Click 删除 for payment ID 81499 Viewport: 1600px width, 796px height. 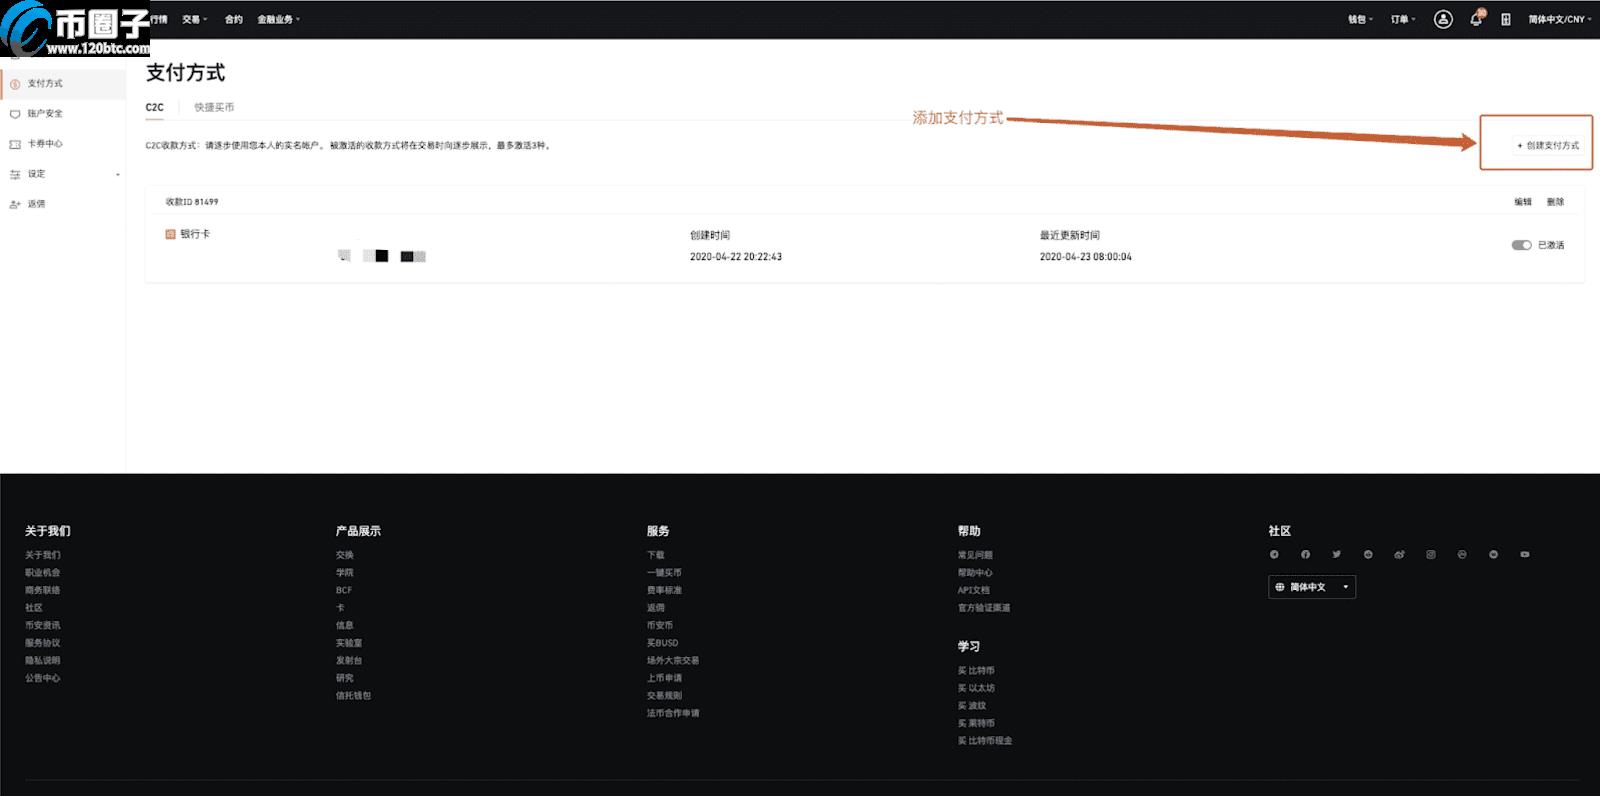click(1555, 202)
